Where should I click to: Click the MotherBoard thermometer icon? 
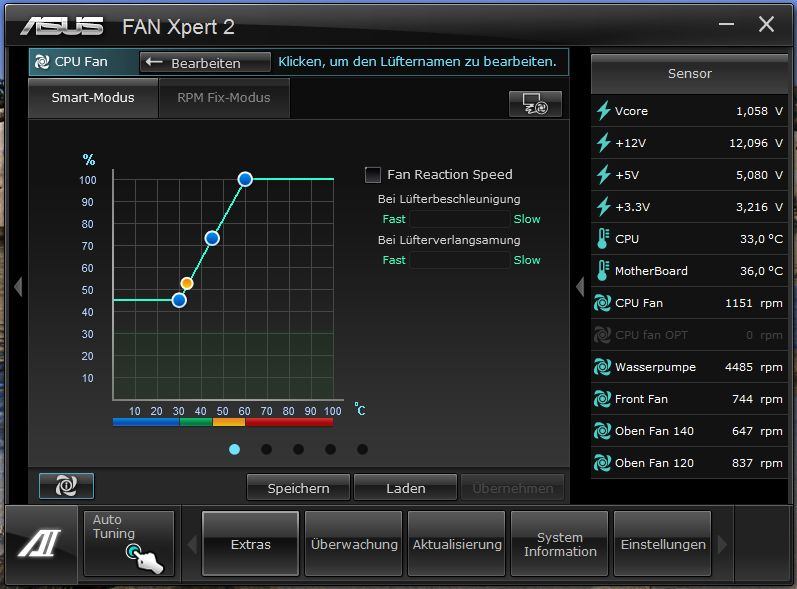tap(603, 271)
